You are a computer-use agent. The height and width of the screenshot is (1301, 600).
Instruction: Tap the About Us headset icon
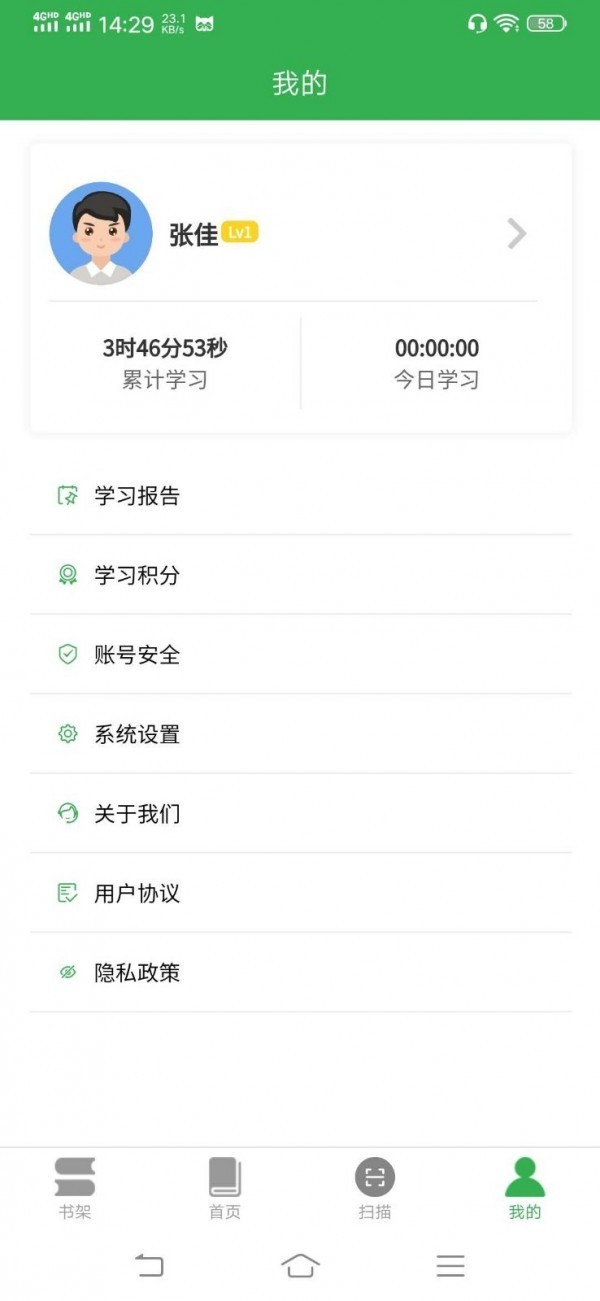pos(68,813)
